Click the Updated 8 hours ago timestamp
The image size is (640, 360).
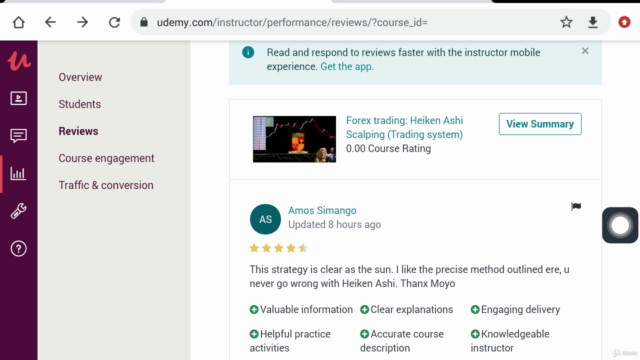335,224
